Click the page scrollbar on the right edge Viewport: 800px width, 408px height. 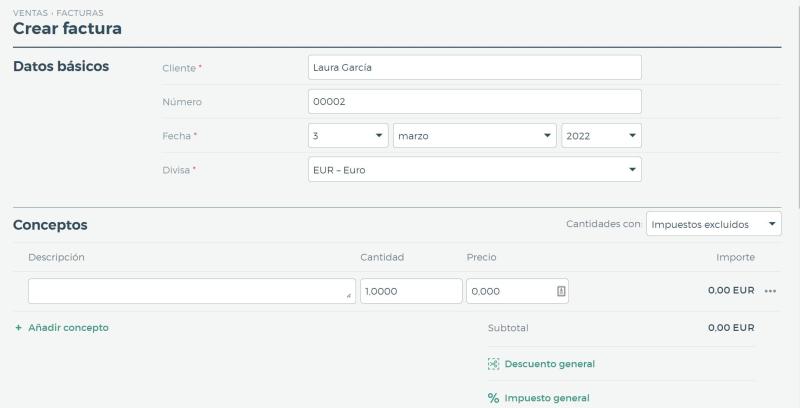[x=797, y=105]
